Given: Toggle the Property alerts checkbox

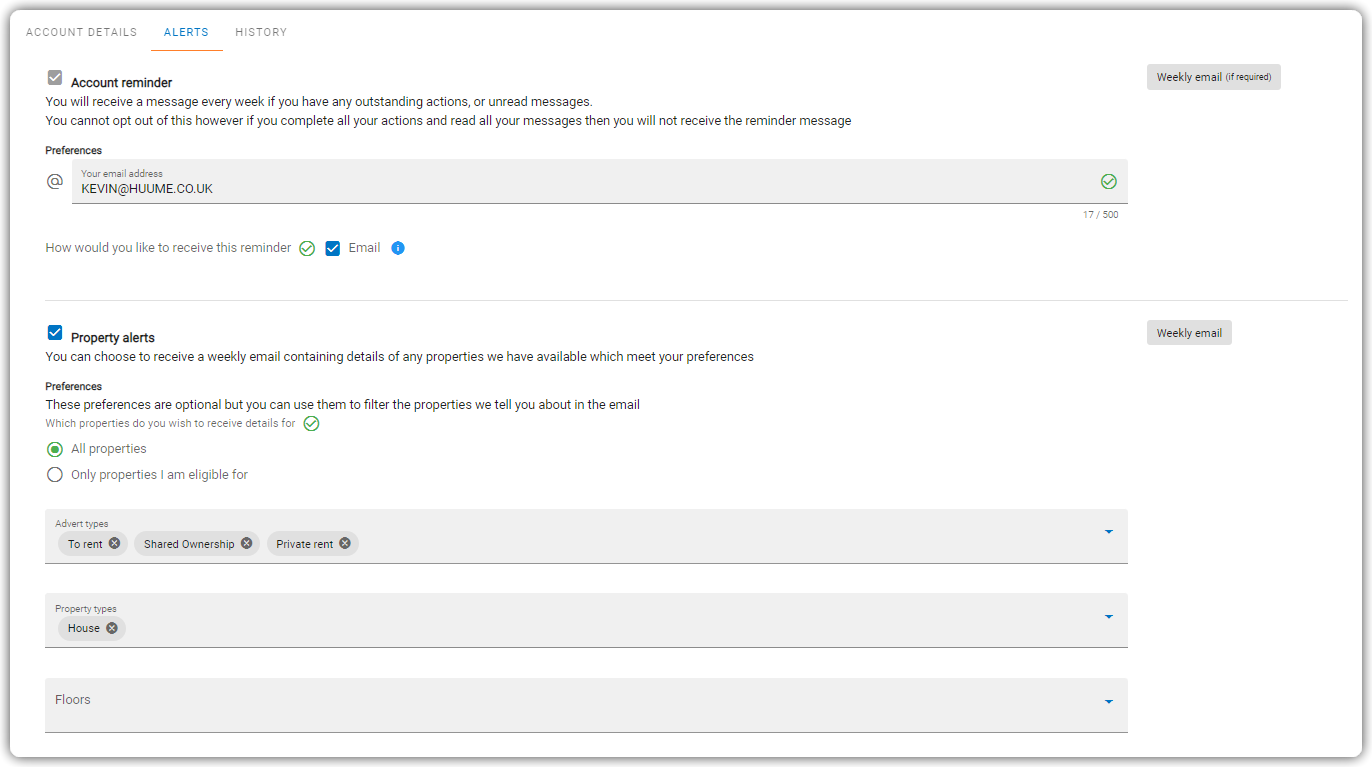Looking at the screenshot, I should click(x=55, y=332).
